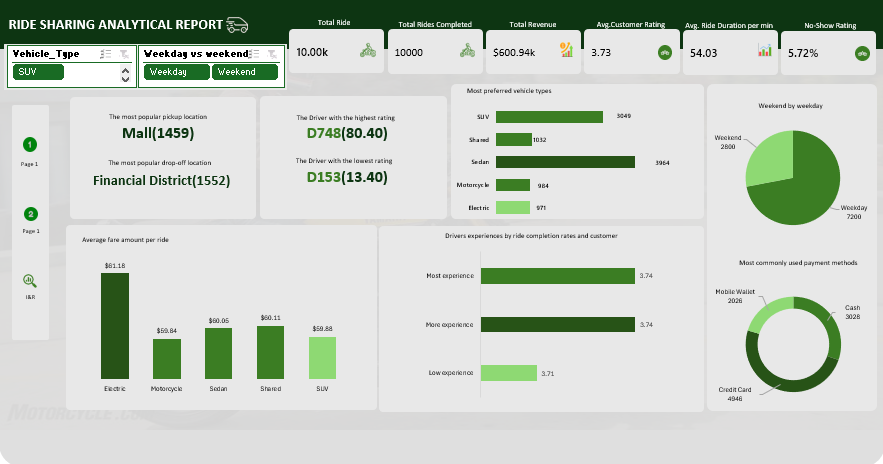
Task: Click the Weekday vs weekend slicer header title
Action: point(196,53)
